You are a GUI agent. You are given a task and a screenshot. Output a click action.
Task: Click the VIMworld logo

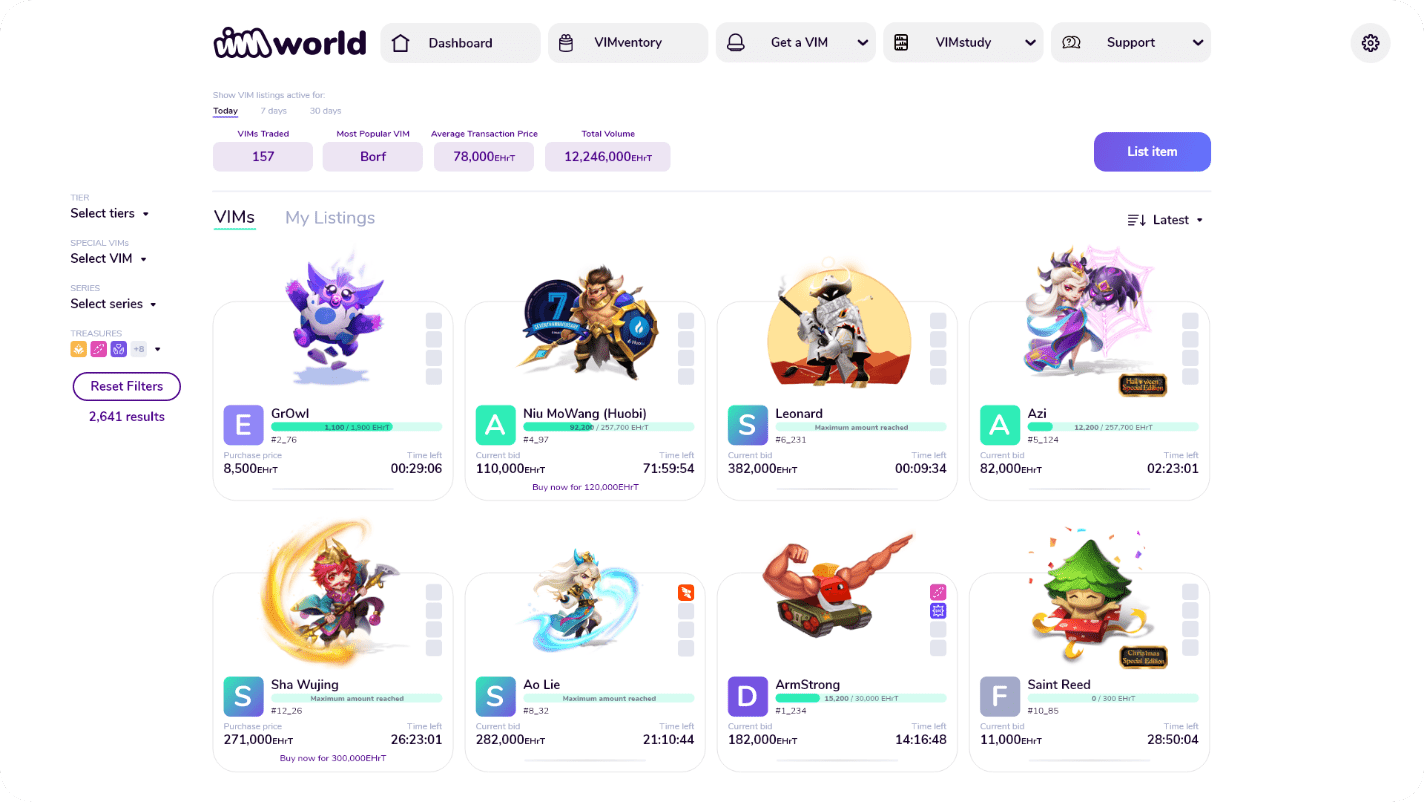290,43
